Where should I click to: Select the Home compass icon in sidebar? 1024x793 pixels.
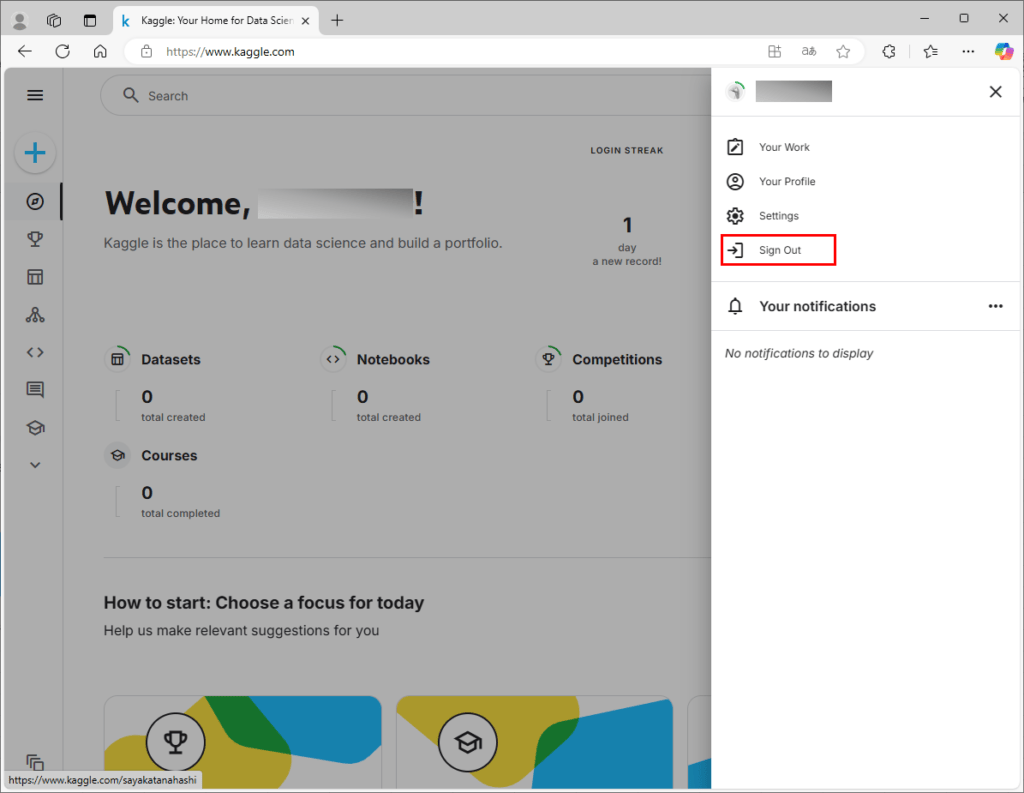coord(35,202)
